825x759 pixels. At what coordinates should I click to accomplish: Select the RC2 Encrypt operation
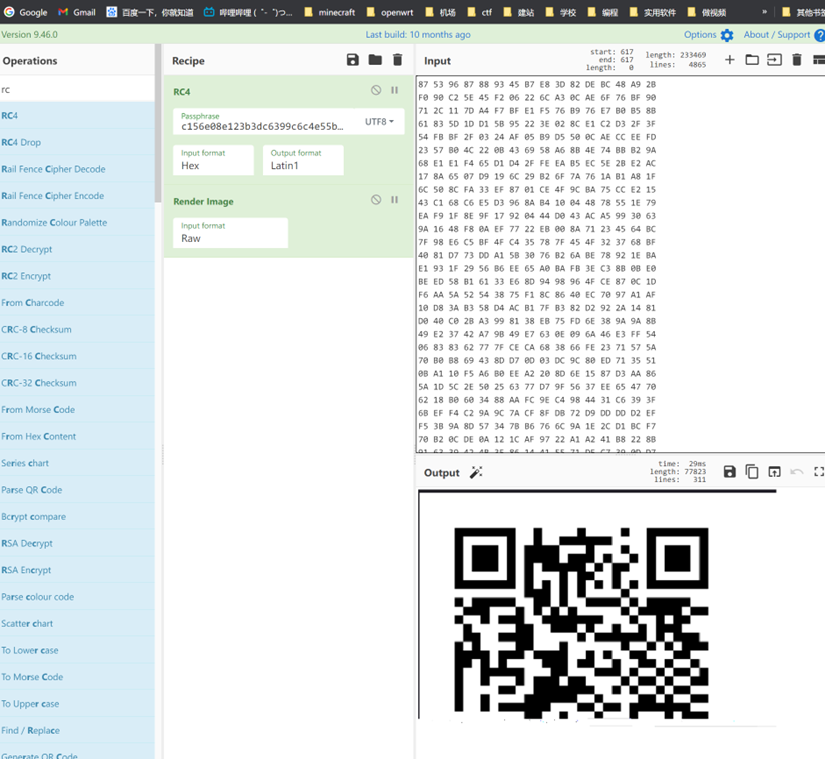point(77,276)
